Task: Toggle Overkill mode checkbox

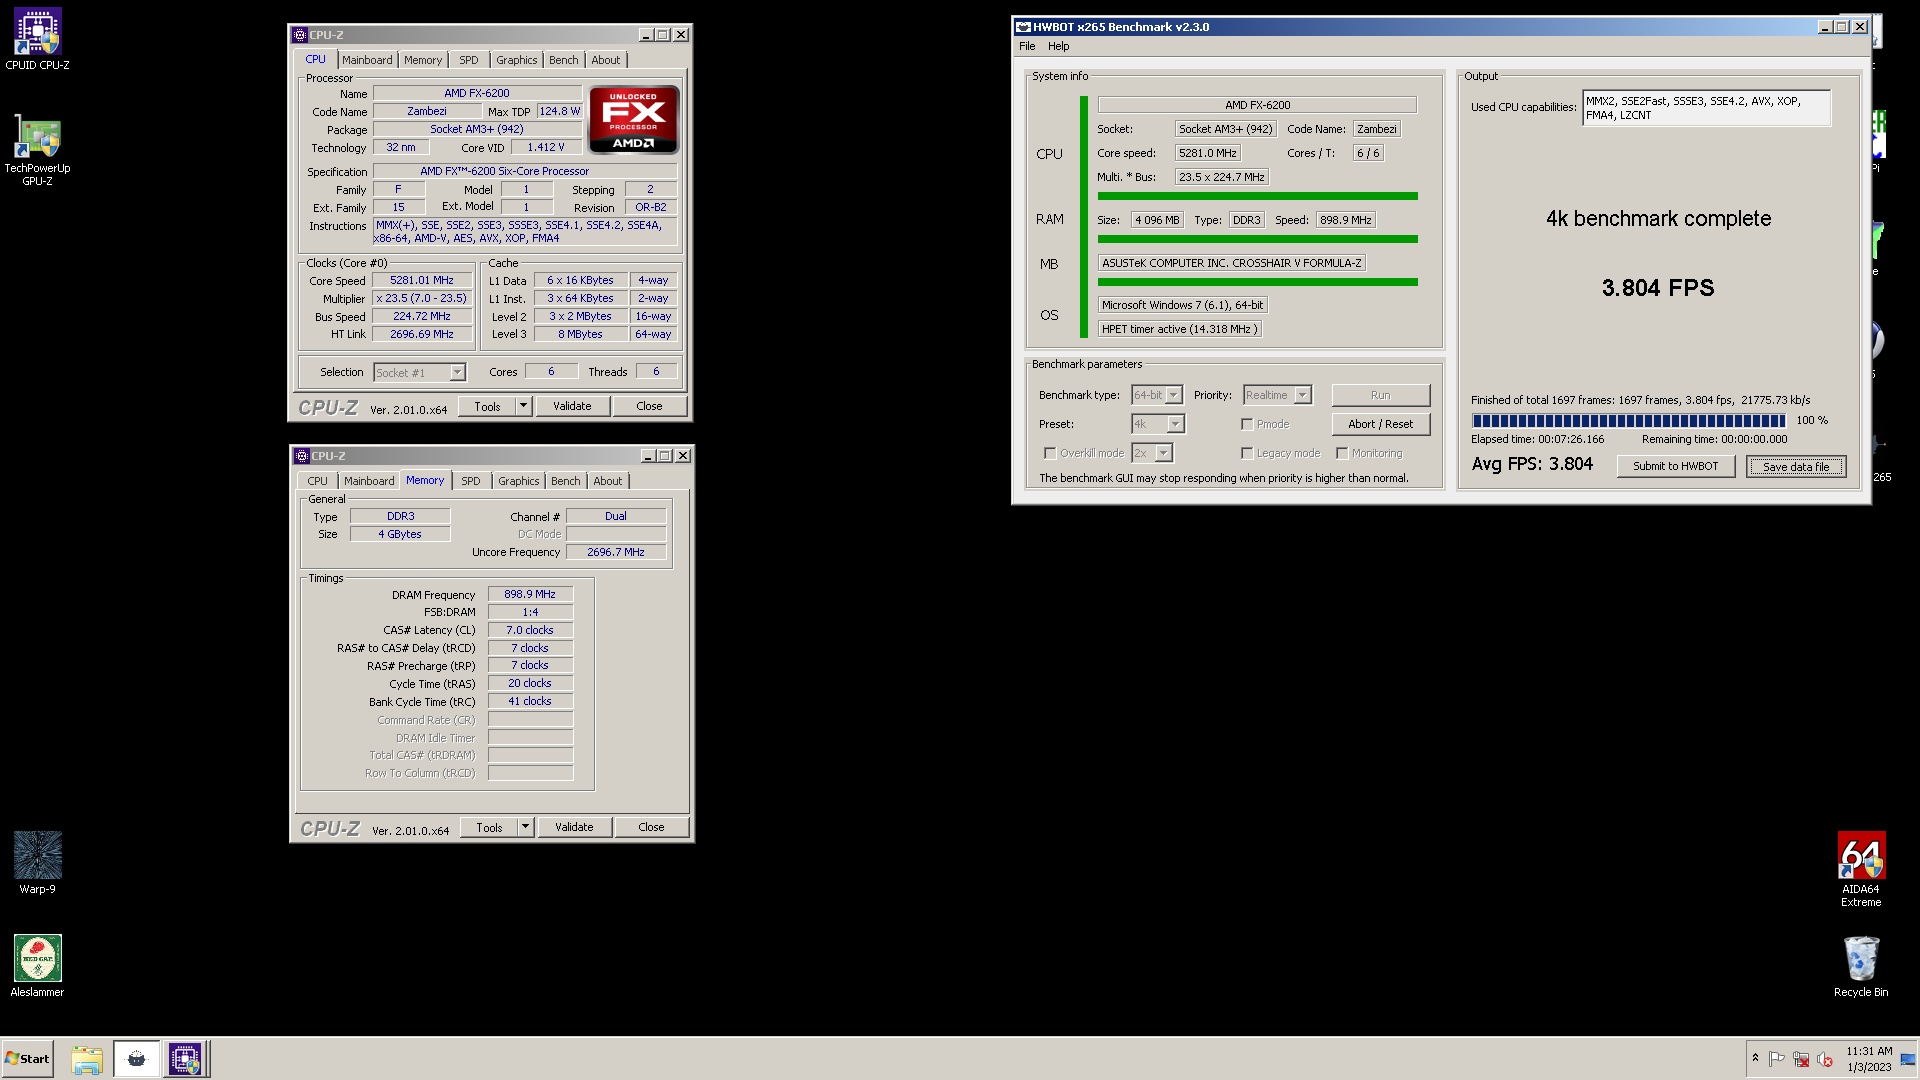Action: point(1050,453)
